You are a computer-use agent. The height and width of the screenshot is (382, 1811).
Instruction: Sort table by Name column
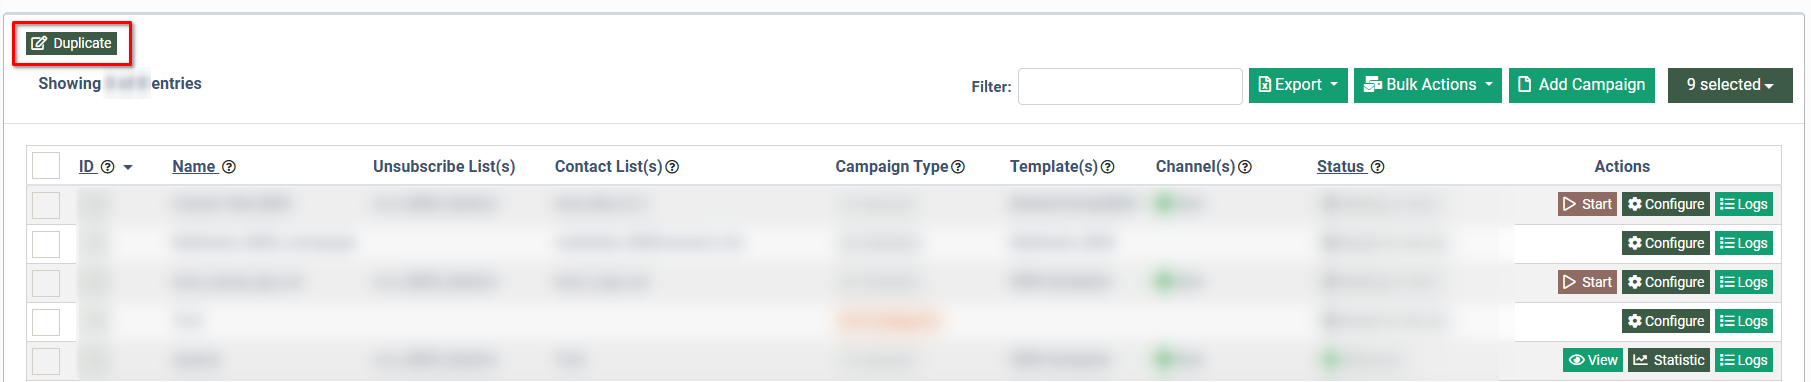click(194, 167)
